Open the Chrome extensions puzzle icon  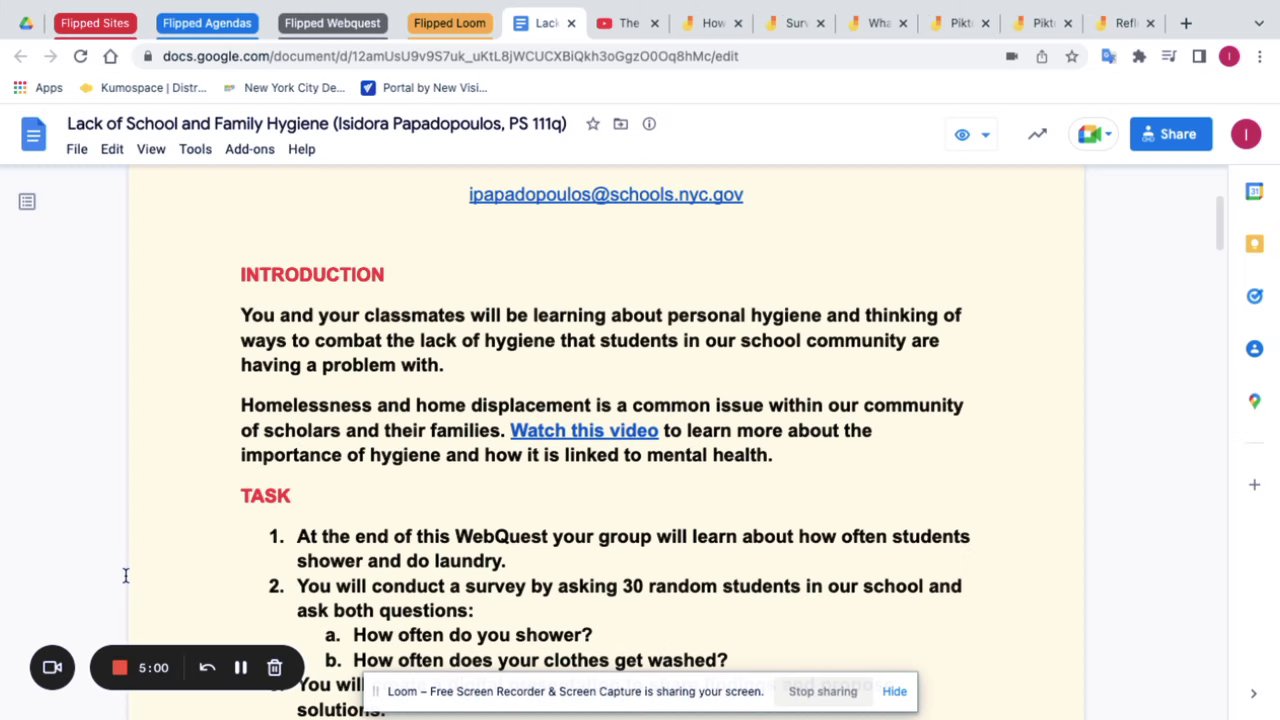1139,57
